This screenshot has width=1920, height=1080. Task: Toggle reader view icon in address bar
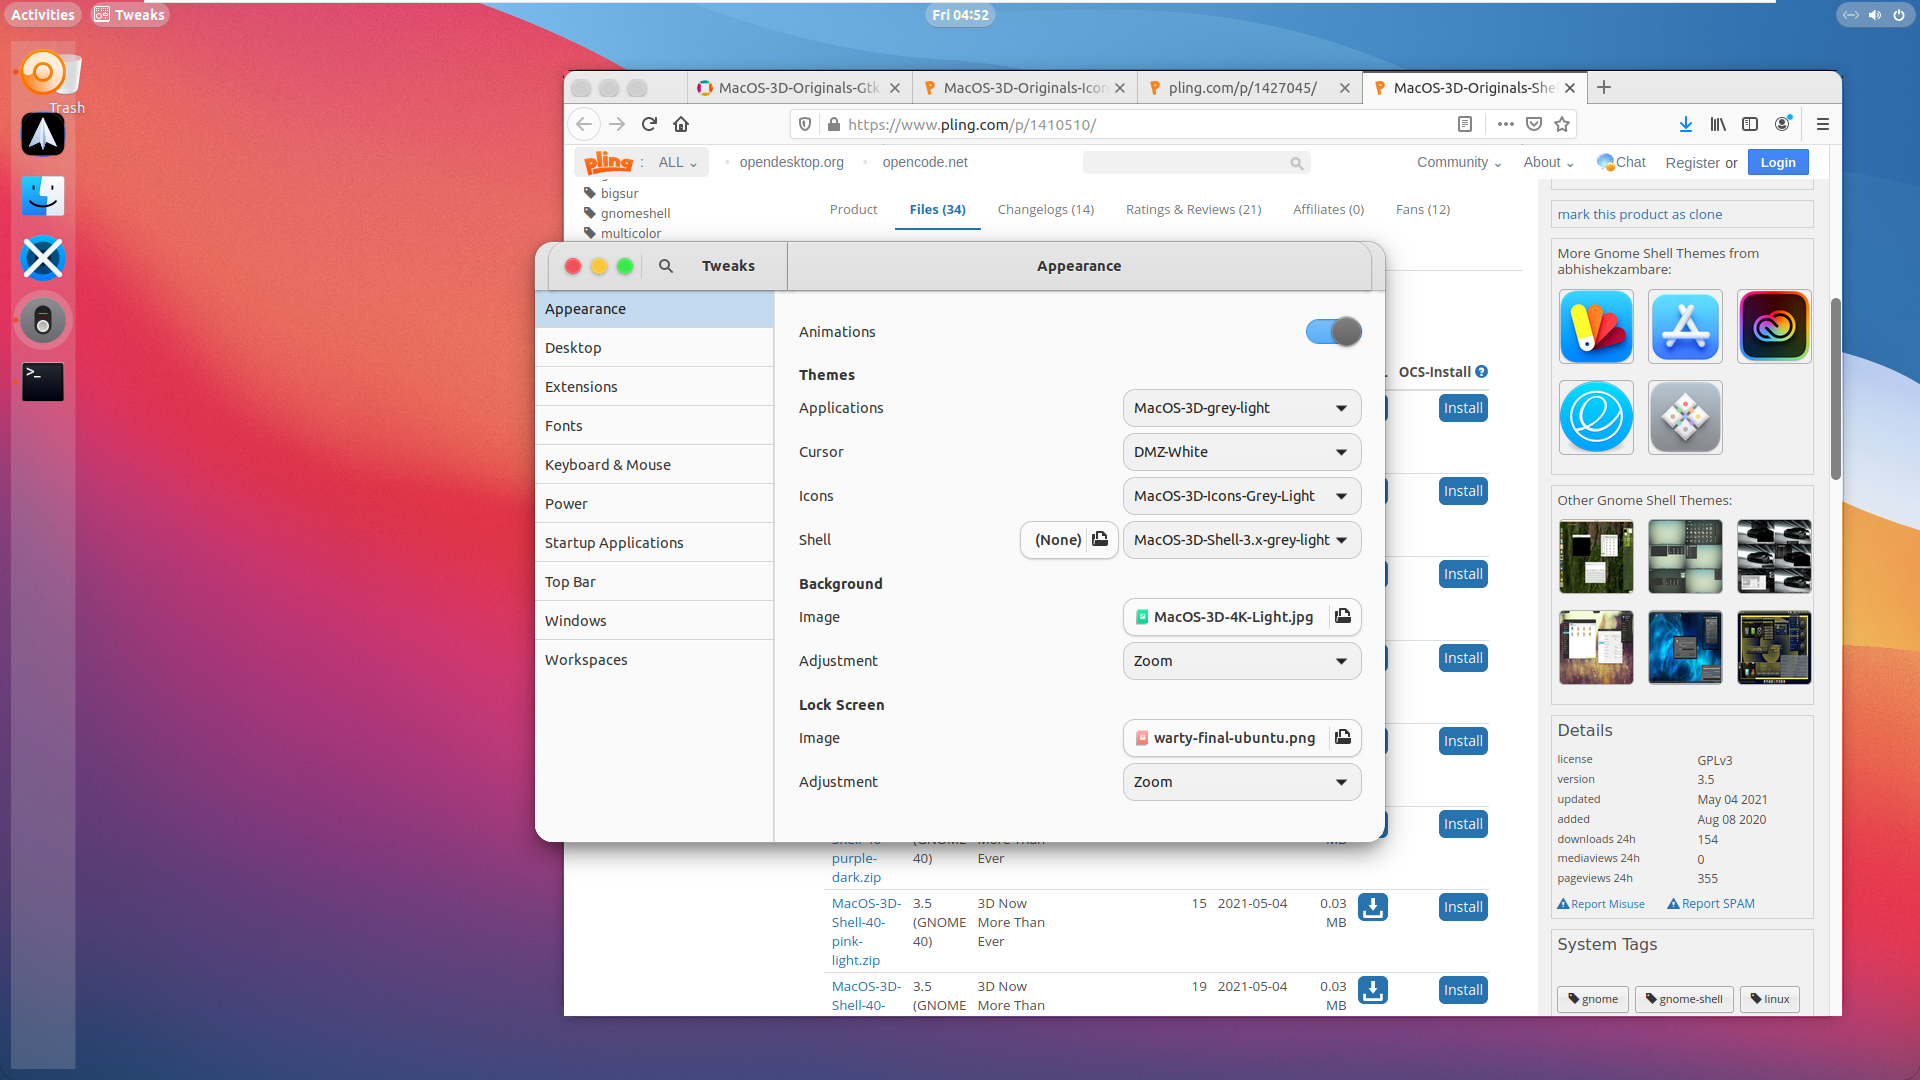click(x=1465, y=124)
